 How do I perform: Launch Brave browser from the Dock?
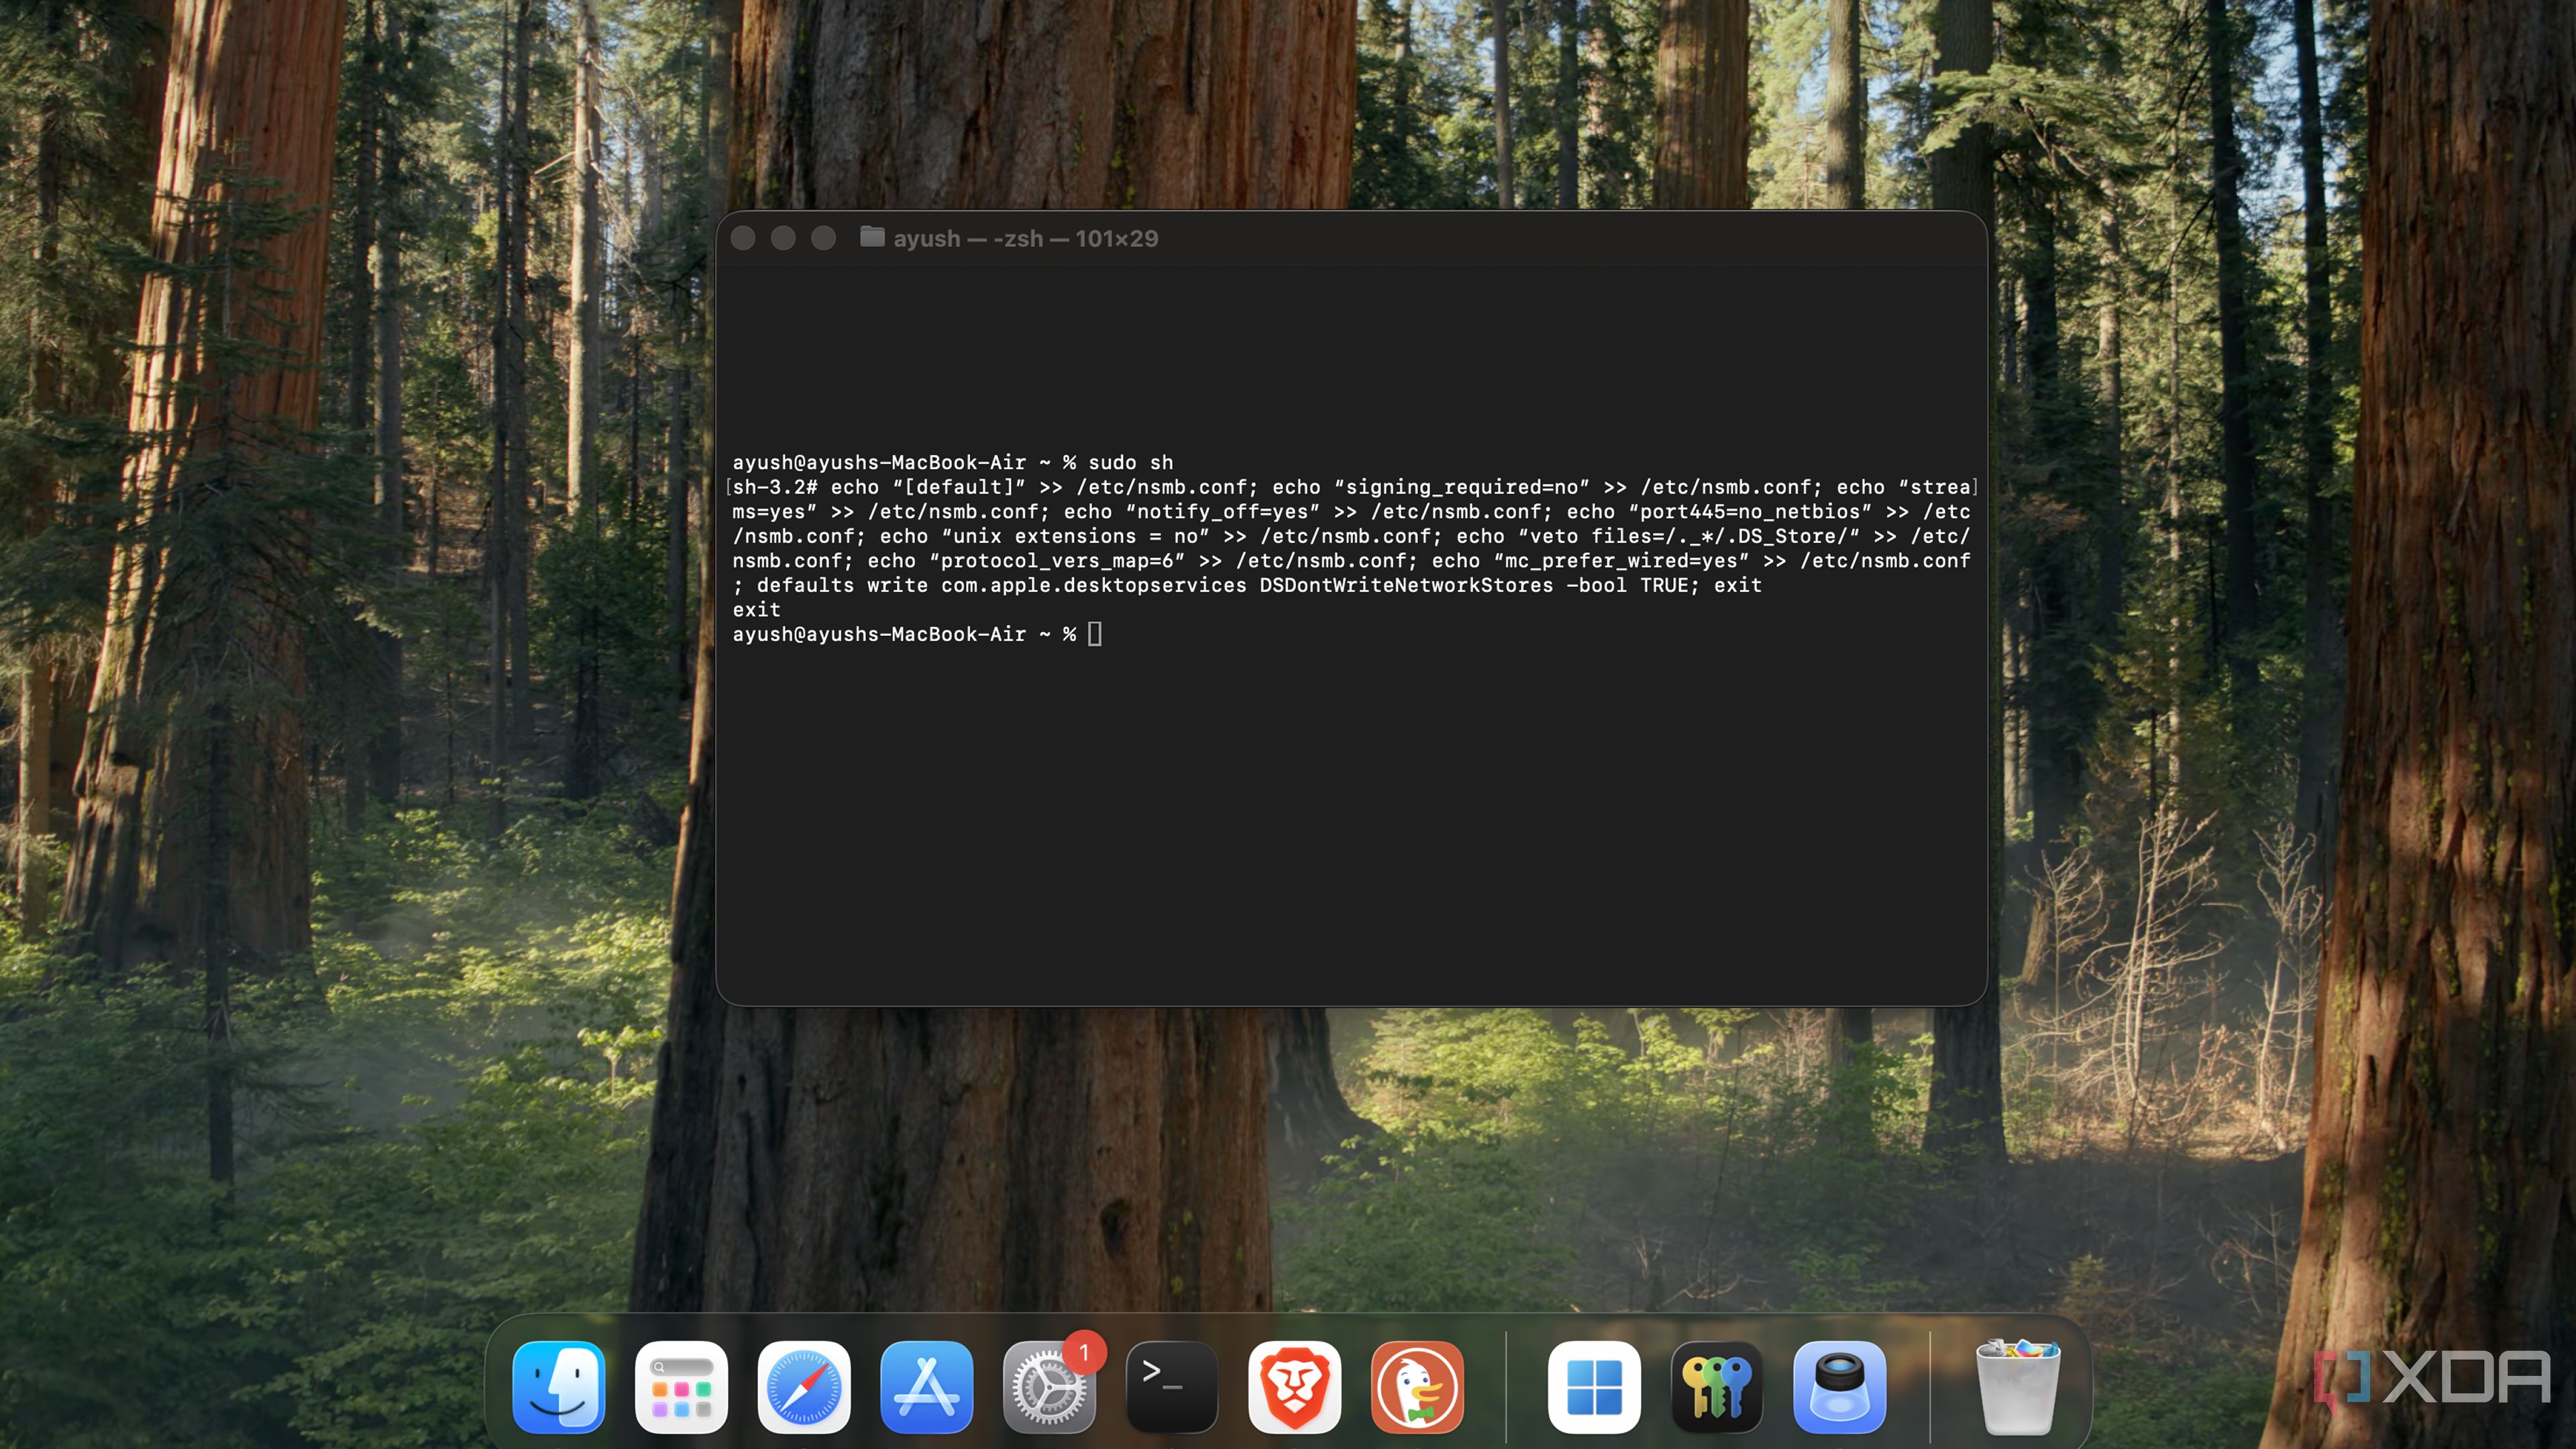(1294, 1387)
